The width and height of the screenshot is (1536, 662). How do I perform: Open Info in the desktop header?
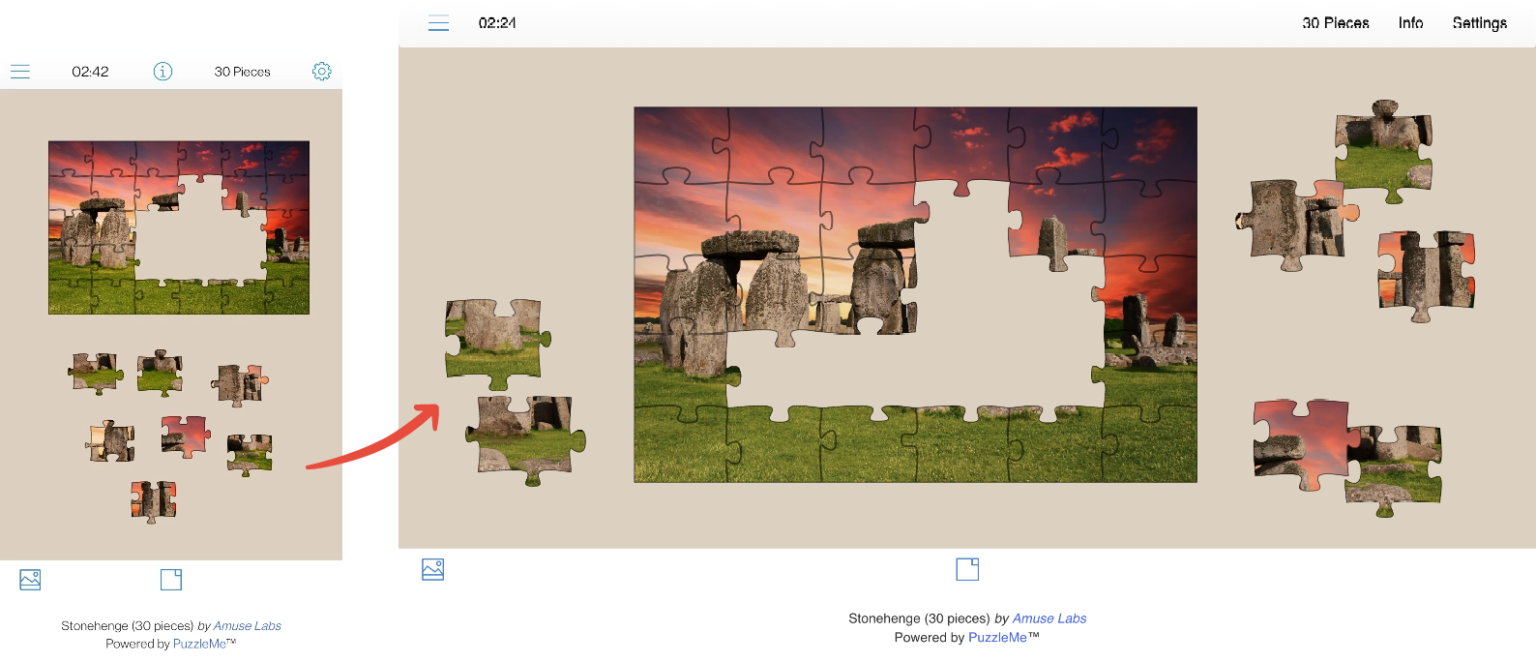pos(1410,23)
